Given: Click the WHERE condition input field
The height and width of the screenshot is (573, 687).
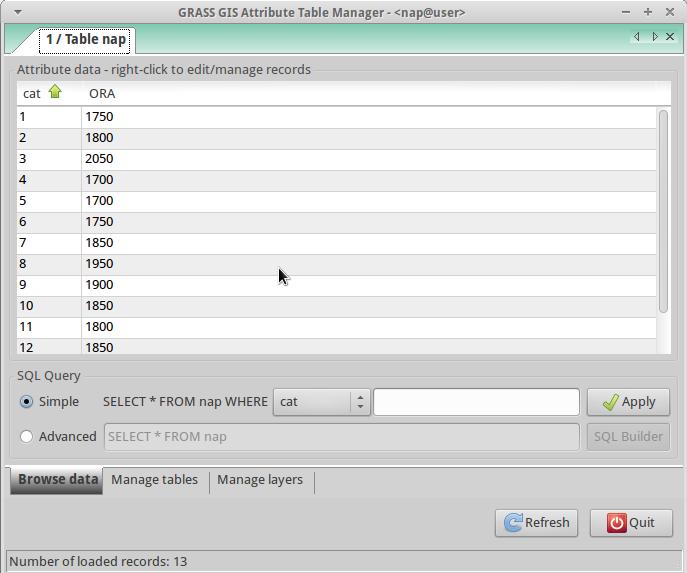Looking at the screenshot, I should [x=476, y=402].
